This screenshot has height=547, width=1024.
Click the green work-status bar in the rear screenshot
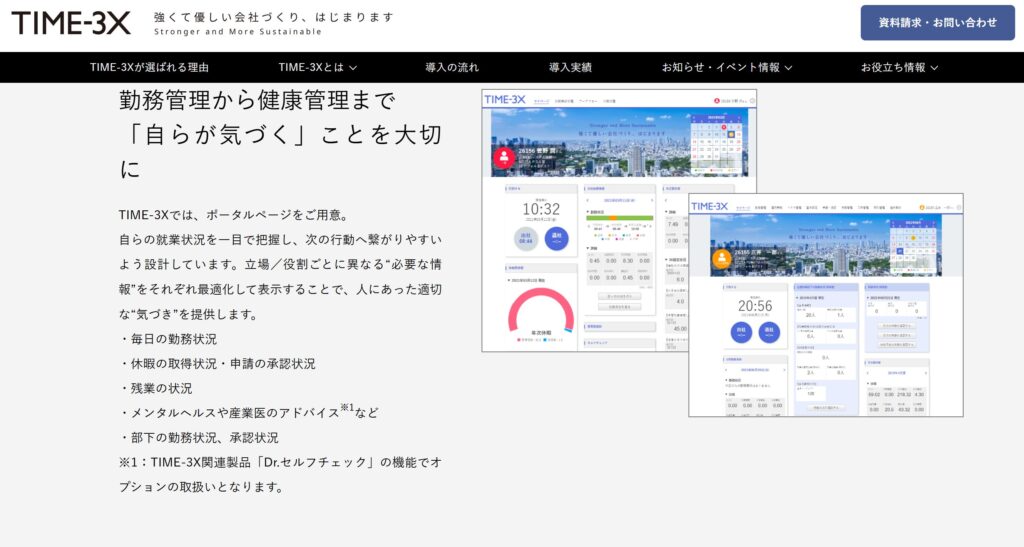pos(618,216)
